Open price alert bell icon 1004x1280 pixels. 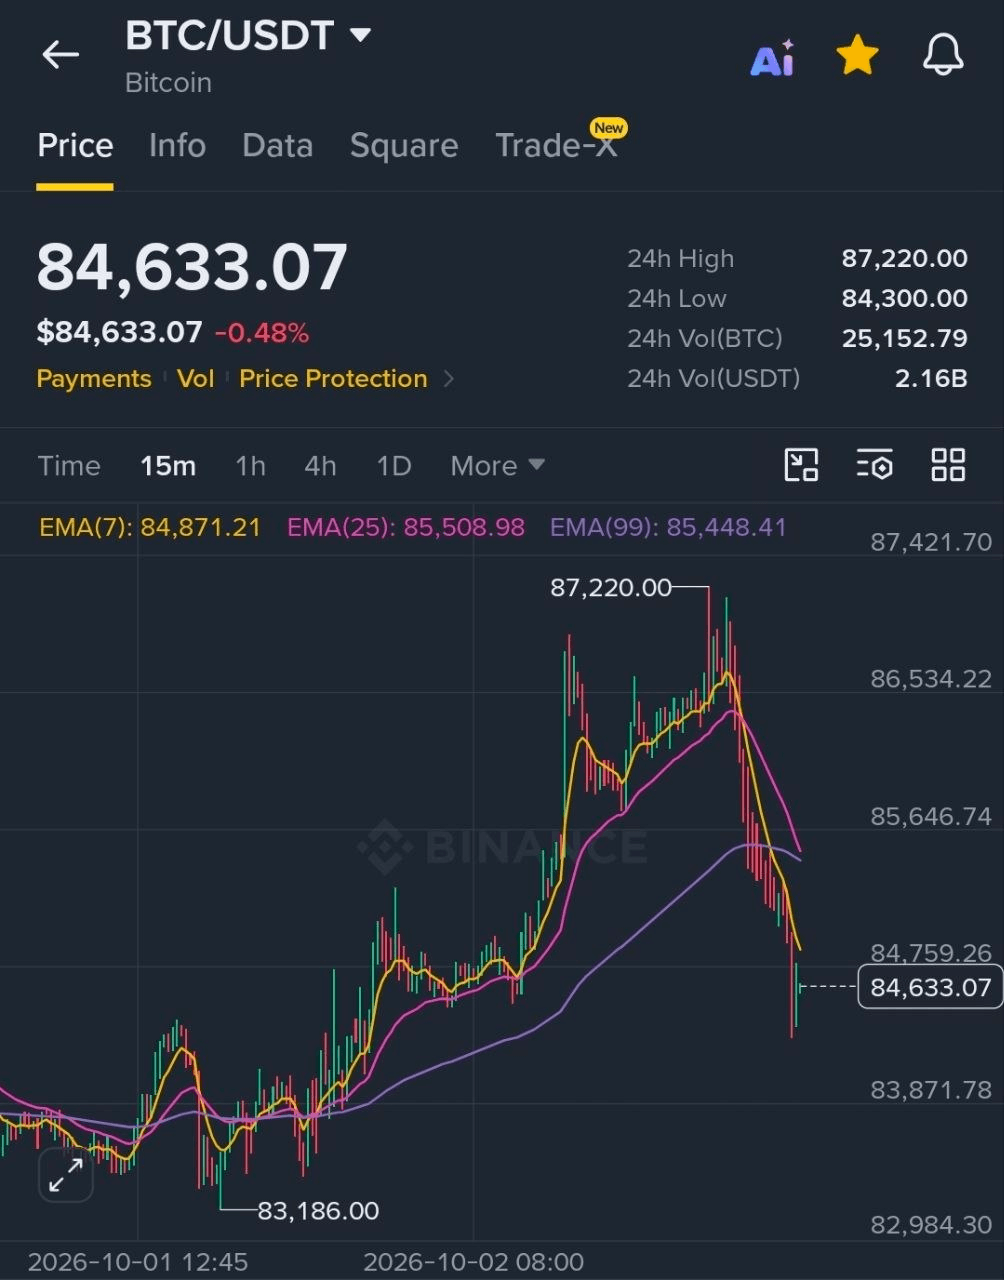pos(943,55)
